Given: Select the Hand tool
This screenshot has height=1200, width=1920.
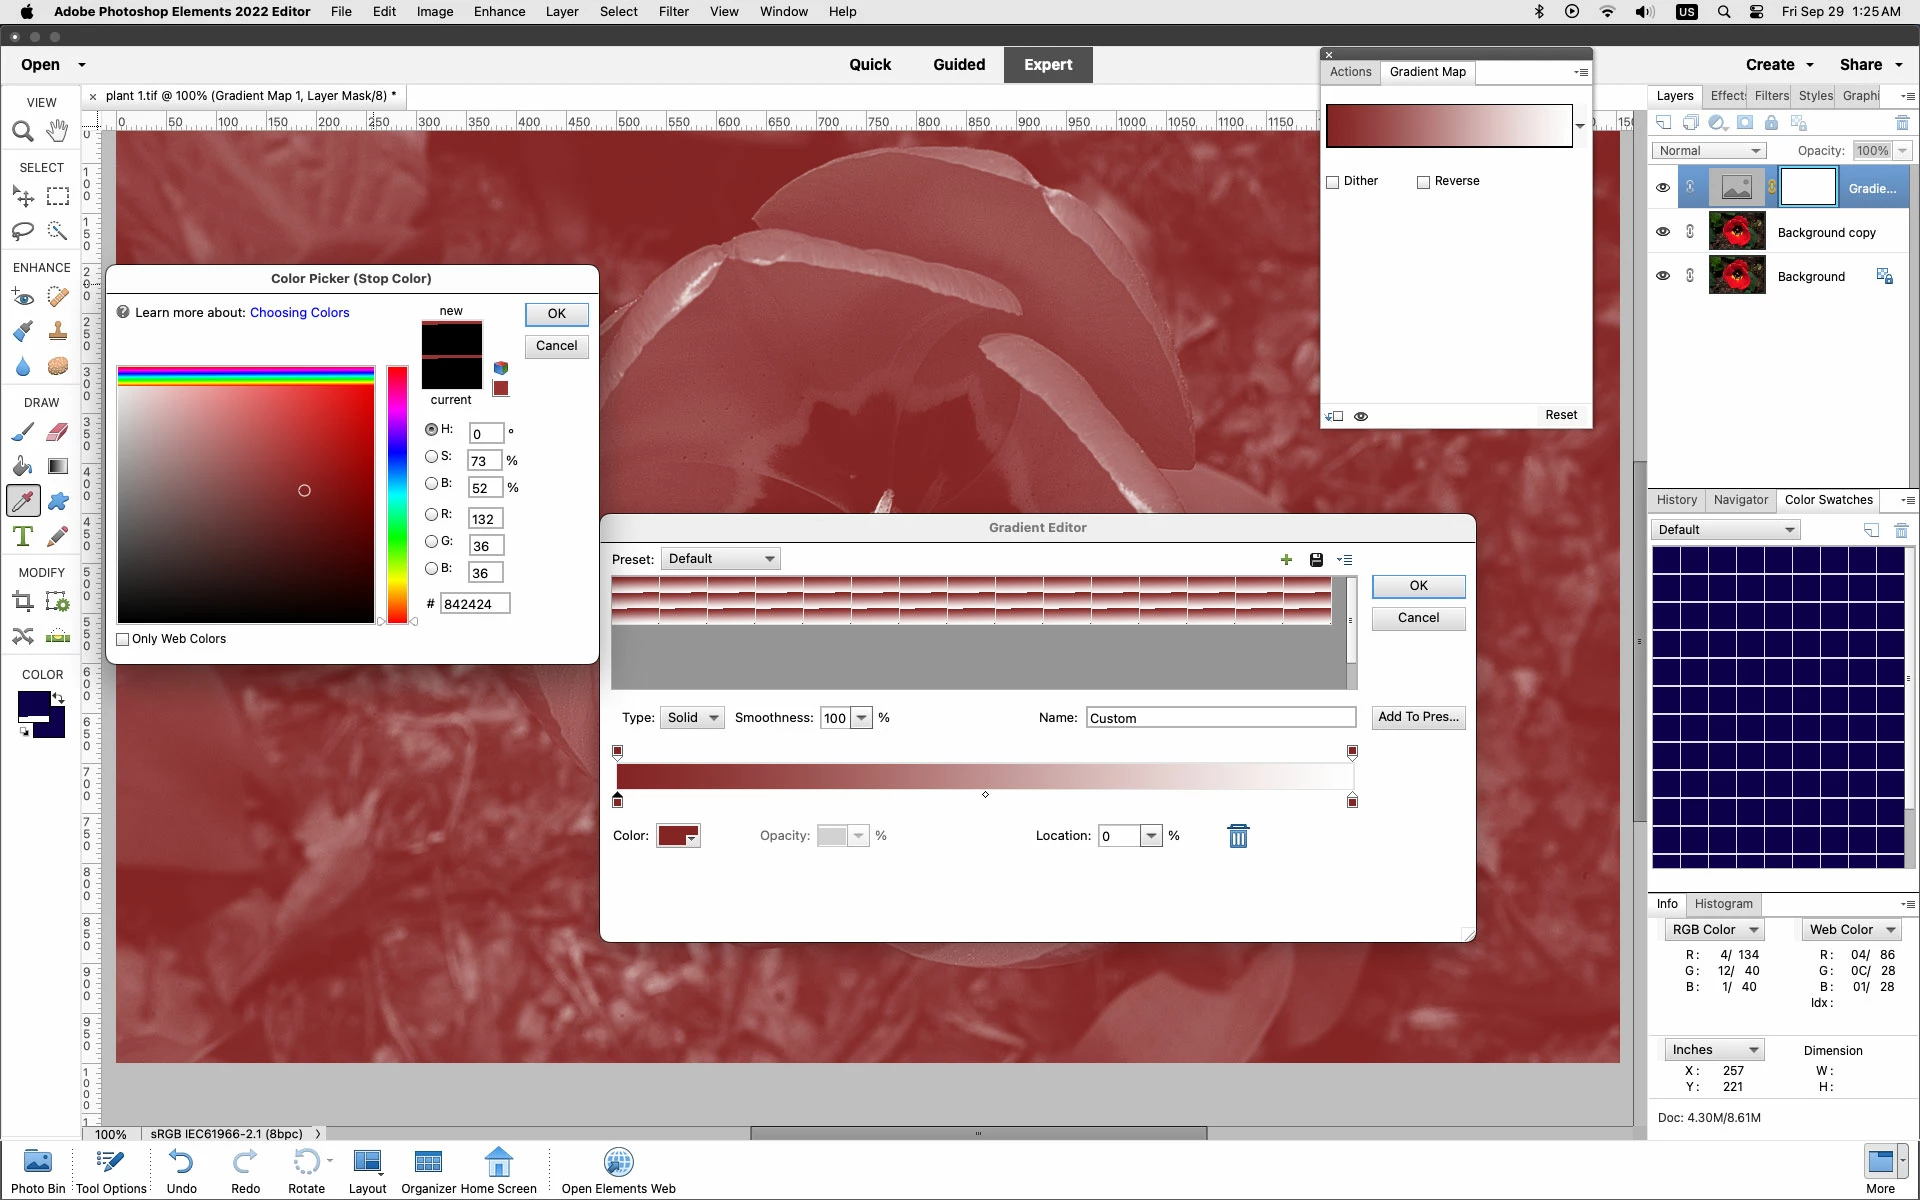Looking at the screenshot, I should point(58,131).
